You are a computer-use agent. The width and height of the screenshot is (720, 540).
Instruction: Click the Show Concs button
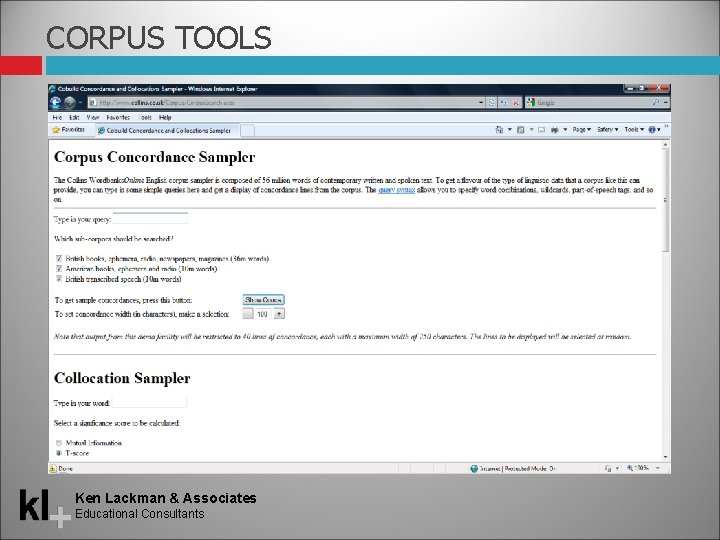click(x=263, y=300)
